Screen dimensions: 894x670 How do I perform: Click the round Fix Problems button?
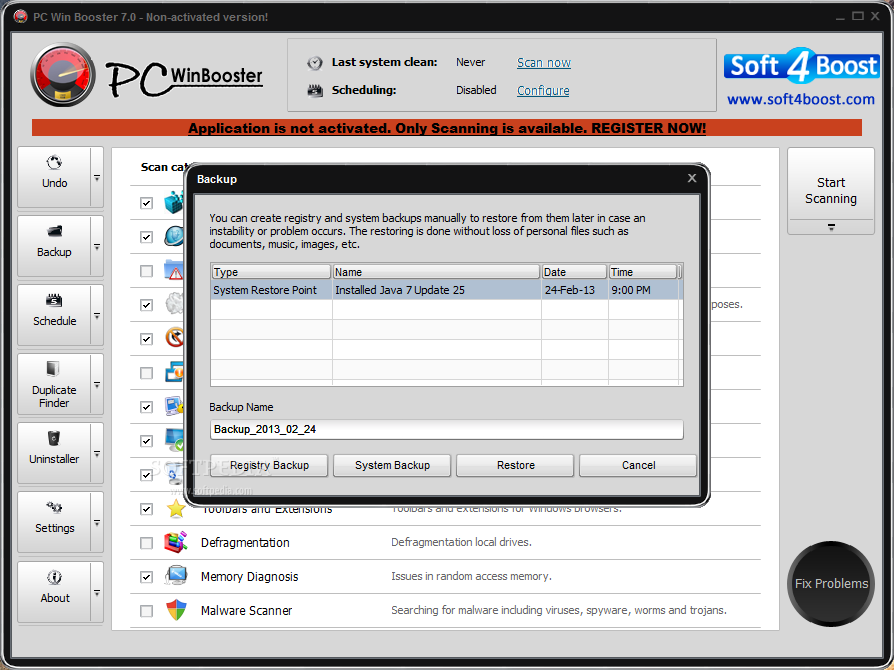pyautogui.click(x=831, y=583)
